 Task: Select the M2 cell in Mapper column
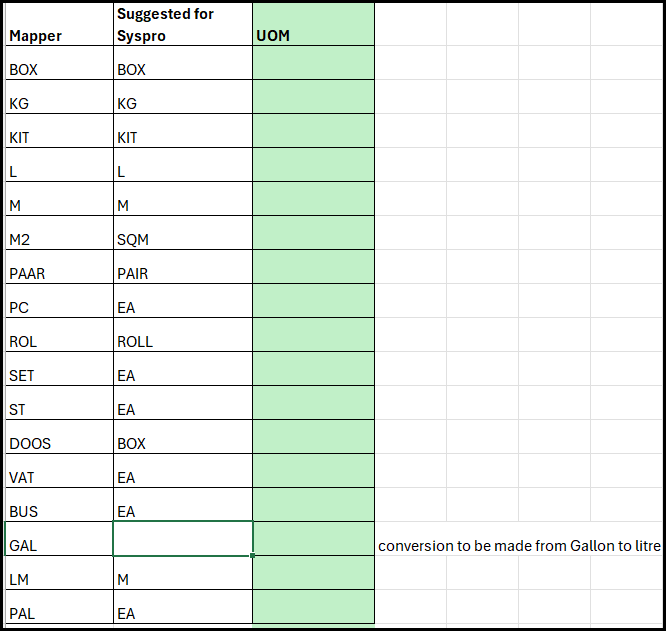pos(58,233)
